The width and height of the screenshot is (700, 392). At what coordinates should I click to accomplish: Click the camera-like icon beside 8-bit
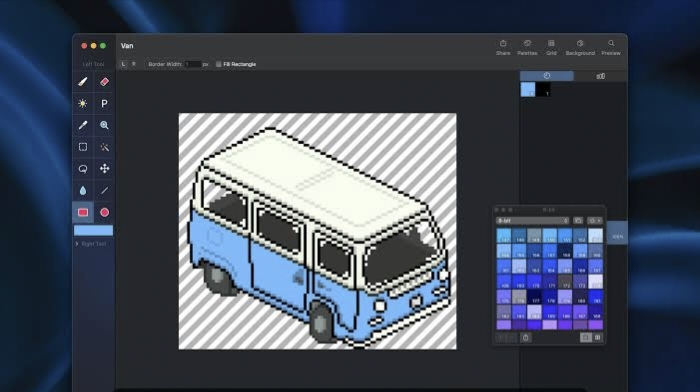pos(578,221)
